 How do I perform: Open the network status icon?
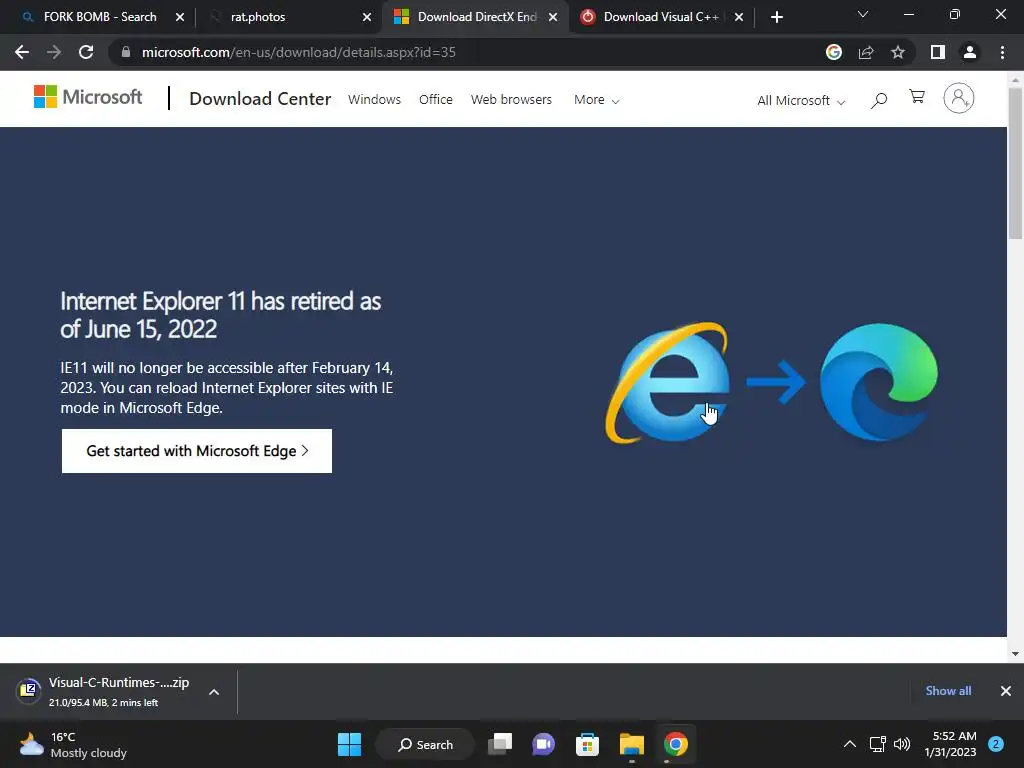[x=878, y=744]
